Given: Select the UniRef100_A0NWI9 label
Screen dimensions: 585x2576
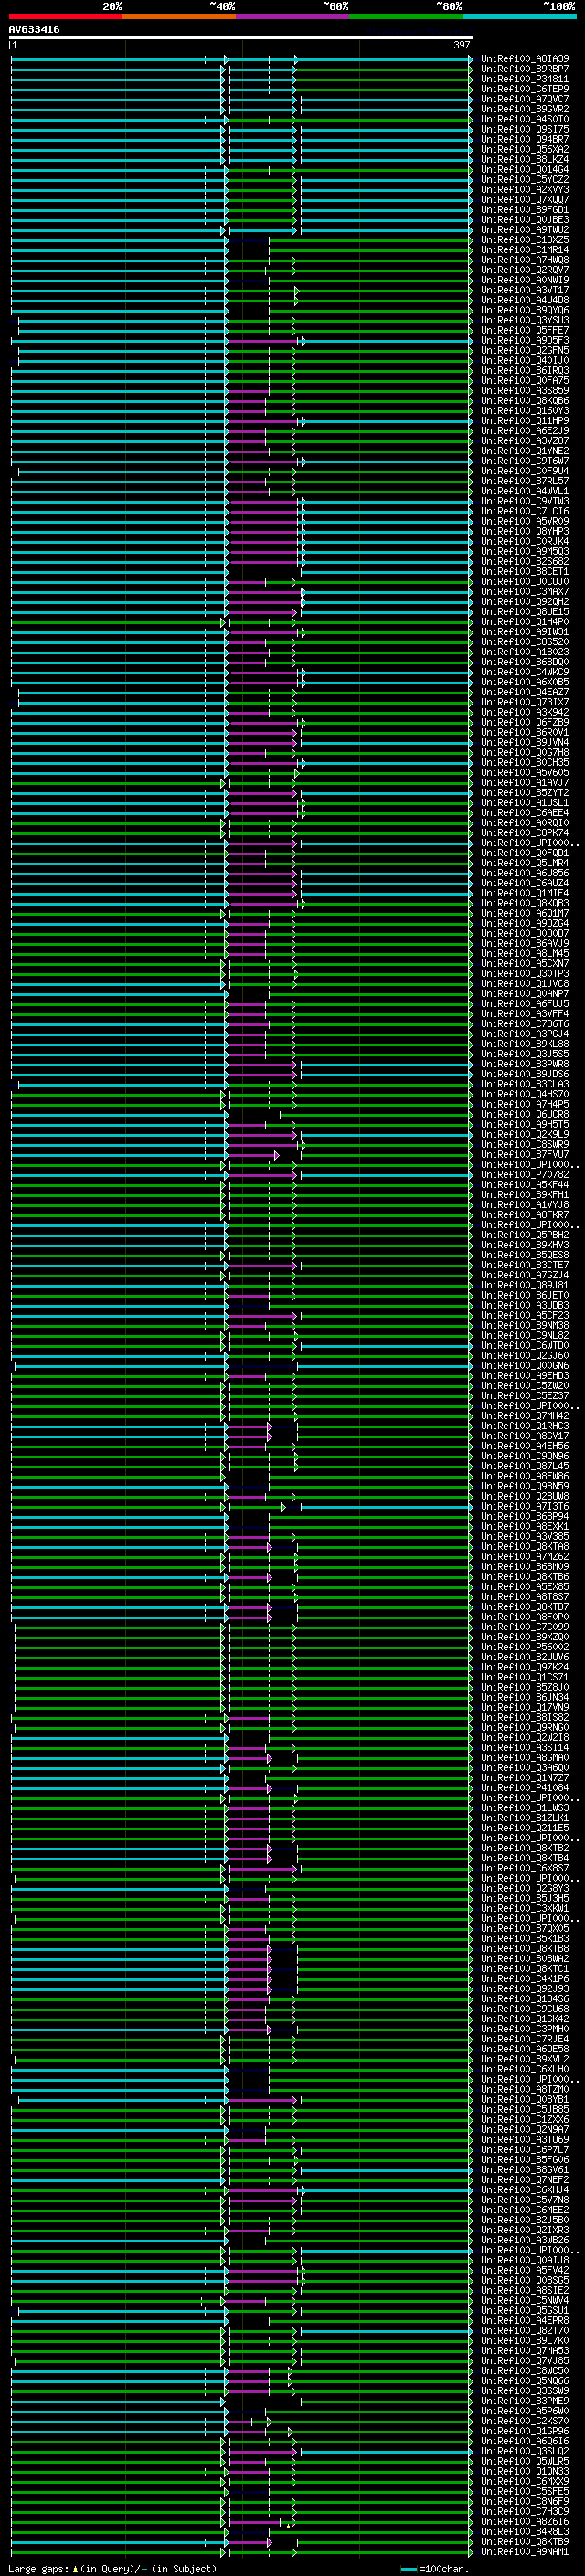Looking at the screenshot, I should (525, 280).
